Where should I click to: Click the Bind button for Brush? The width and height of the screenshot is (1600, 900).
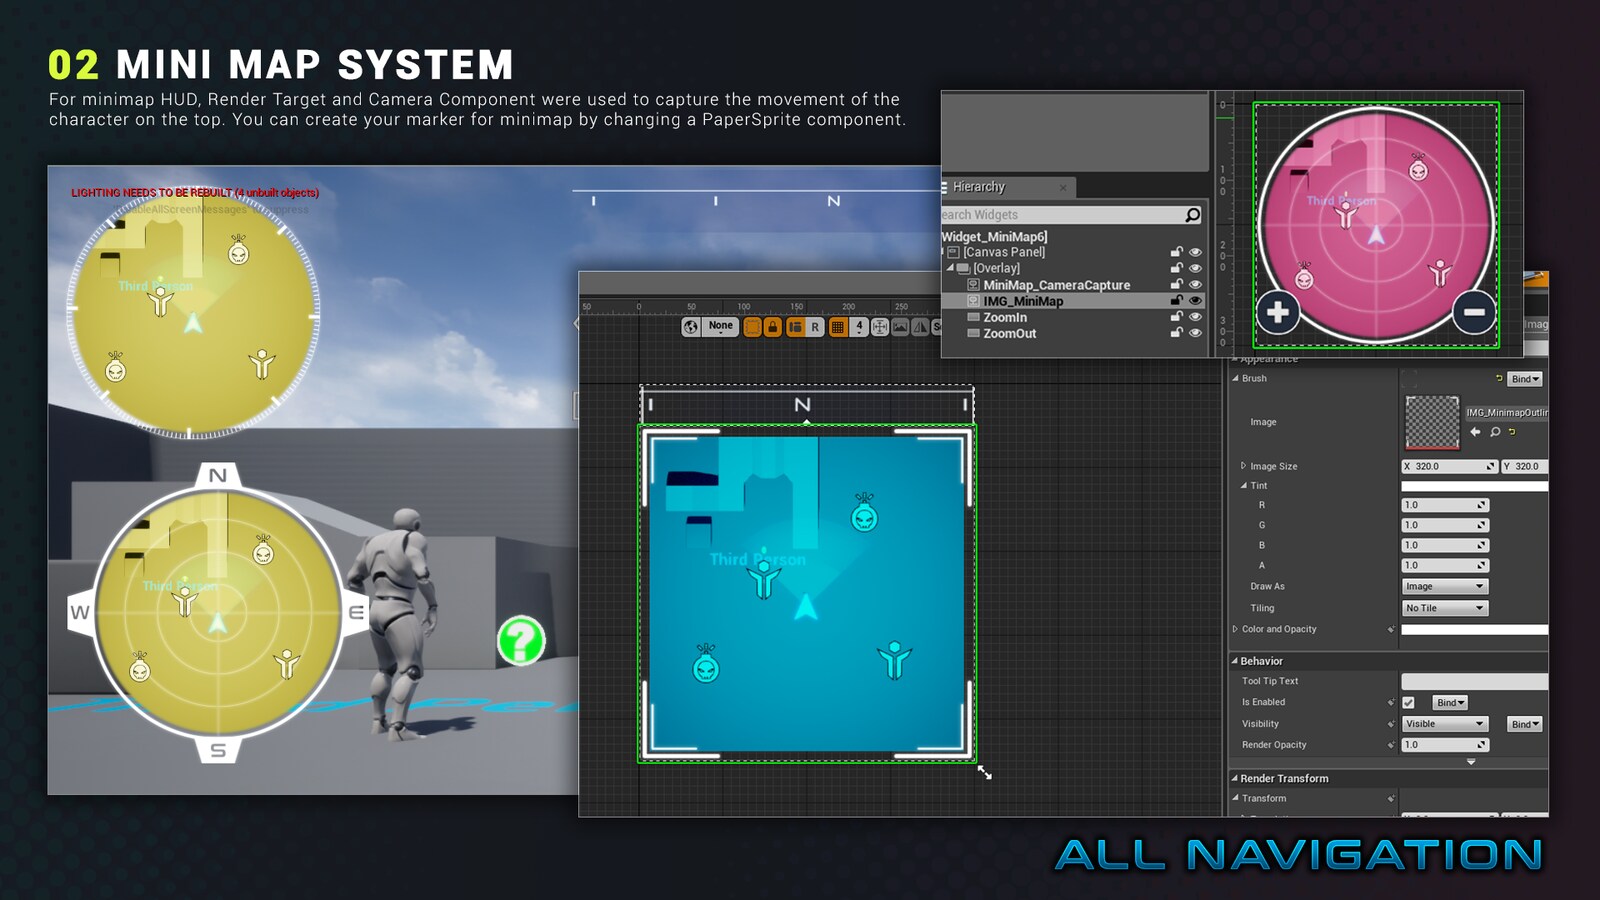coord(1524,379)
